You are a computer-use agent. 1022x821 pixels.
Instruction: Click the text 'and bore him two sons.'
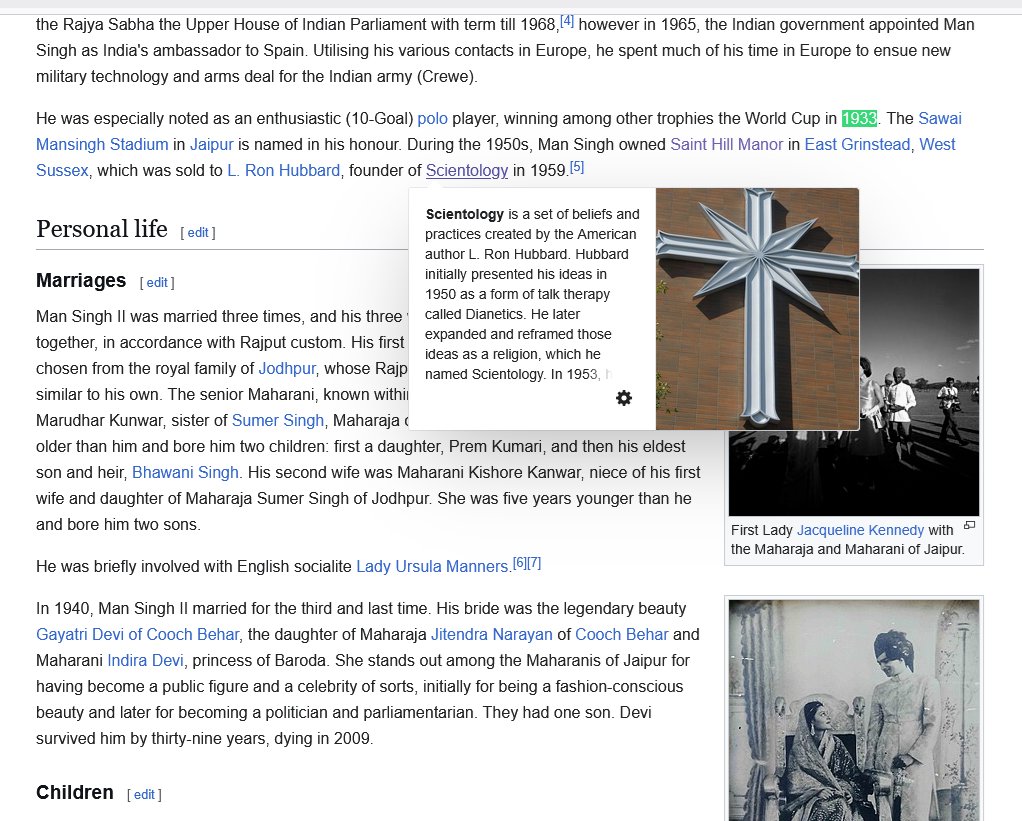pyautogui.click(x=118, y=525)
